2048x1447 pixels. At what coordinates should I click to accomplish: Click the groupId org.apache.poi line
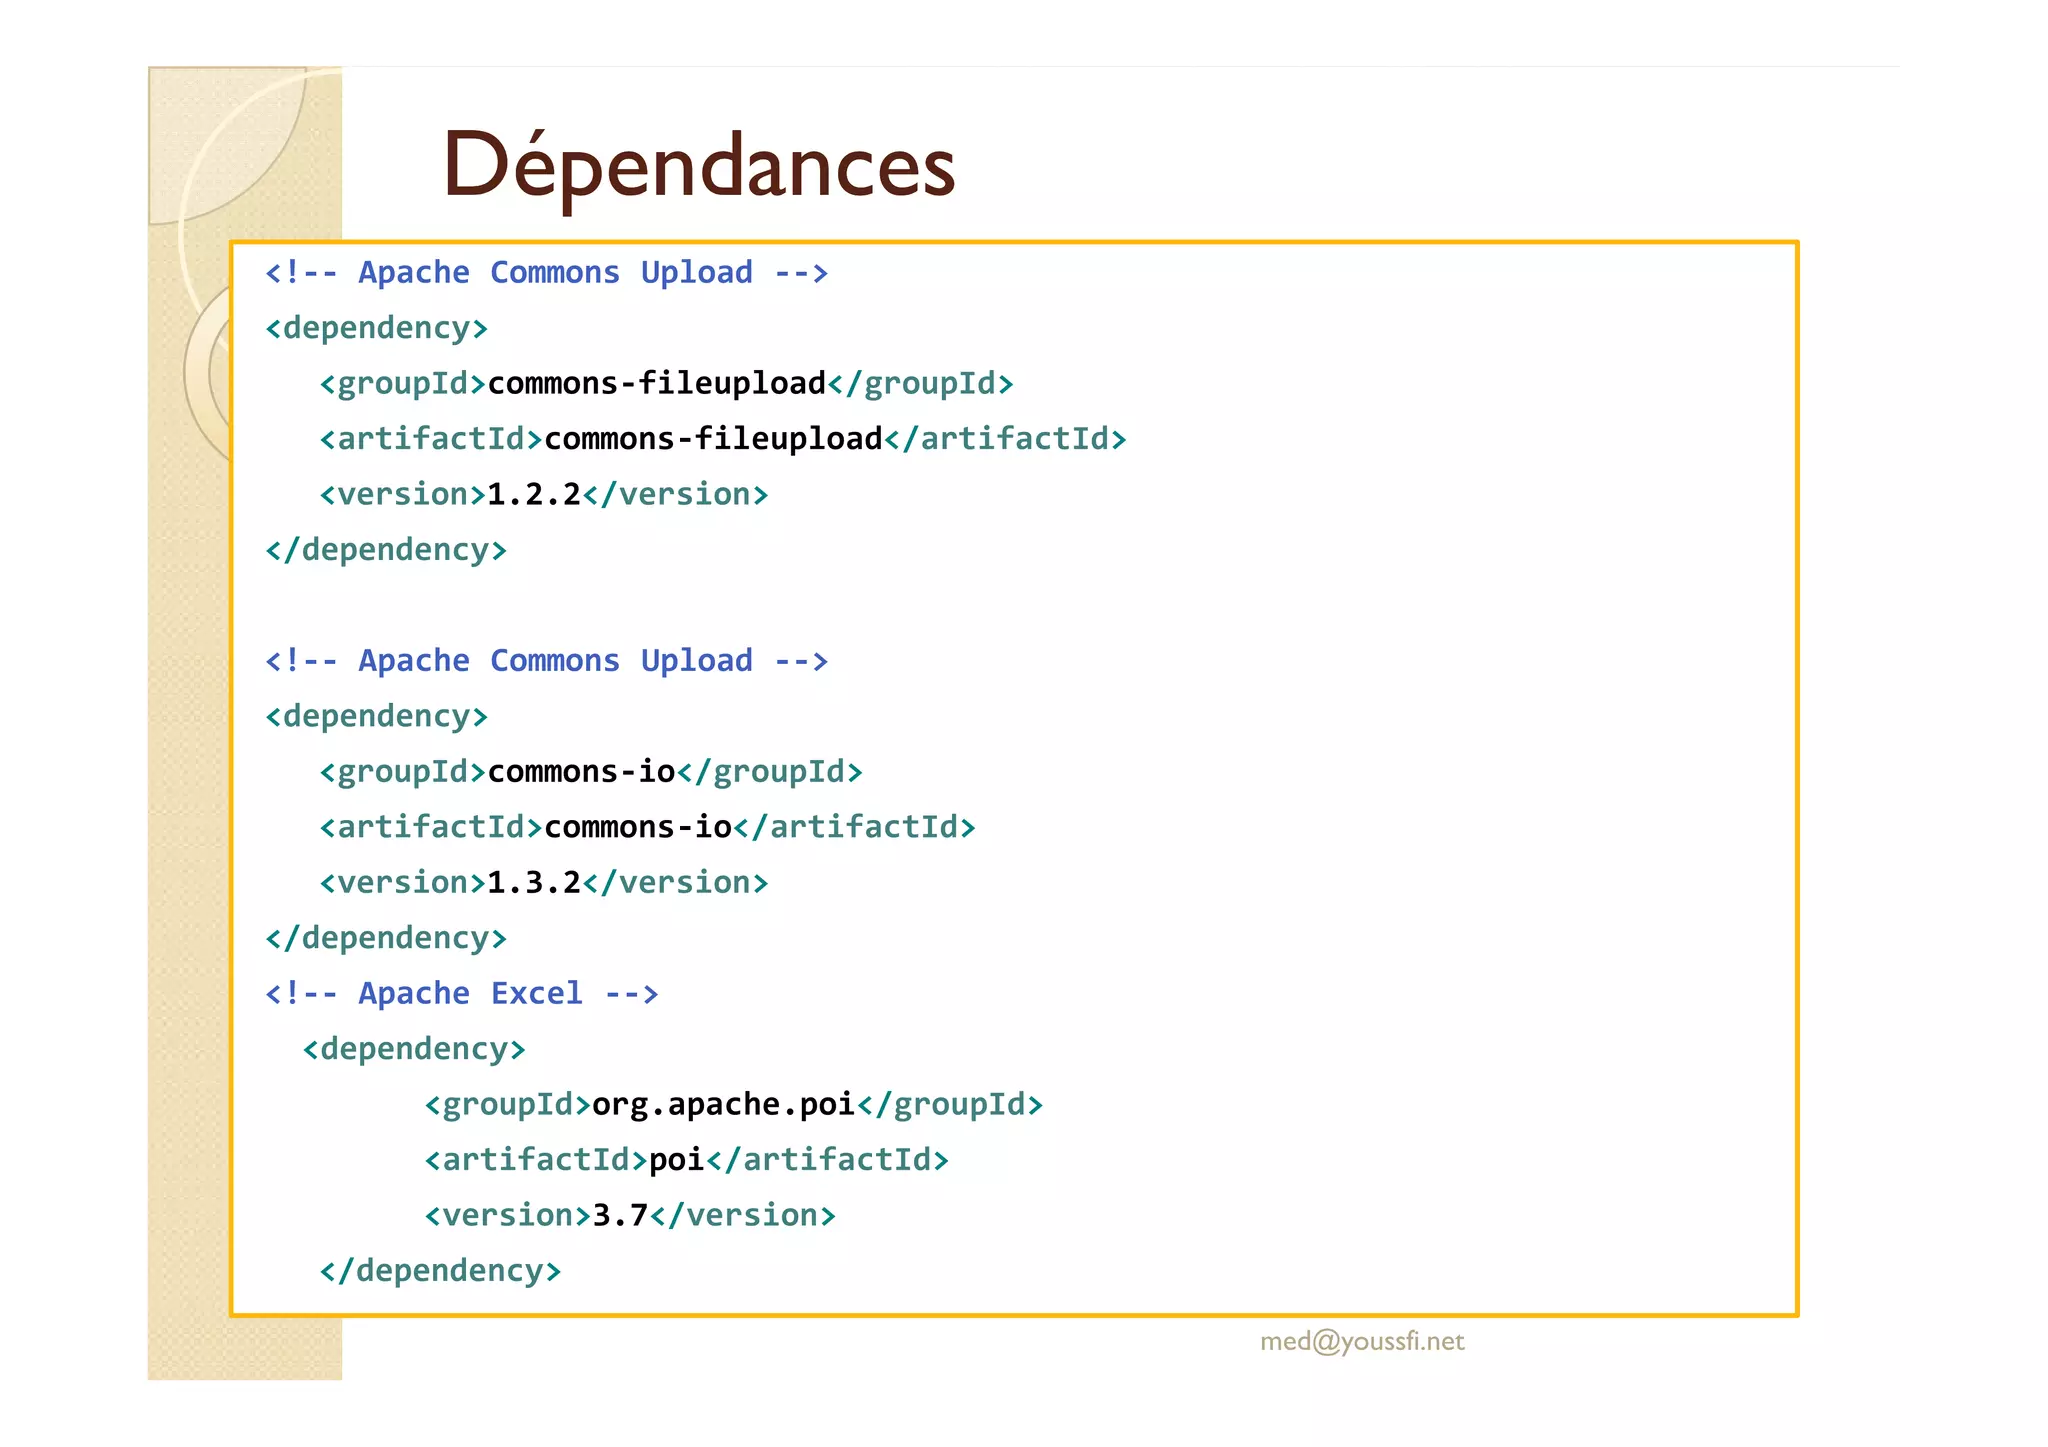tap(734, 1104)
